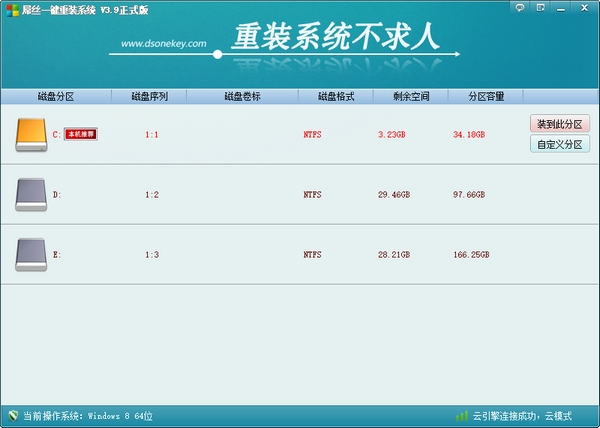
Task: Click the title bar menu icon beside minimize
Action: [540, 8]
